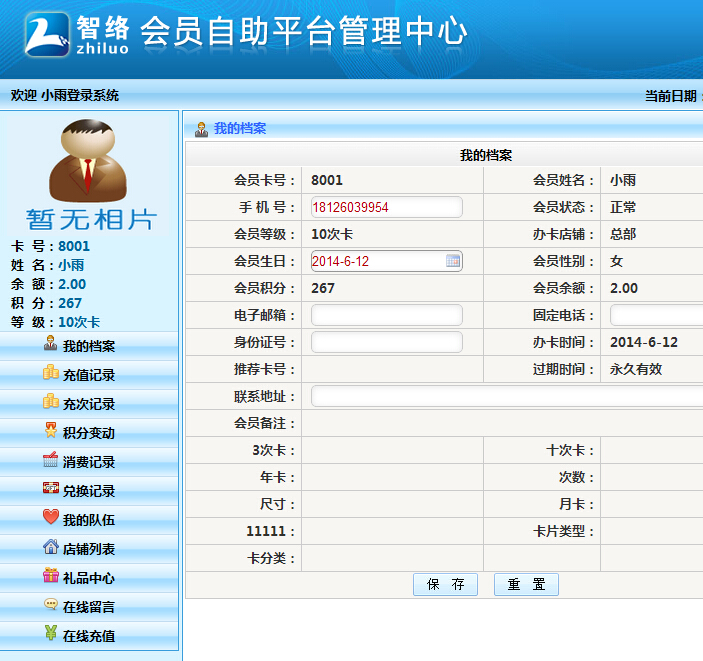The image size is (703, 661).
Task: Click the sidebar 等级 value 10次卡
Action: pos(79,322)
